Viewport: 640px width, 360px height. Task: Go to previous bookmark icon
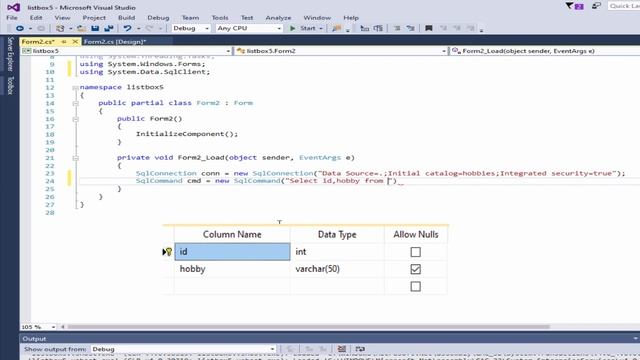[x=443, y=28]
